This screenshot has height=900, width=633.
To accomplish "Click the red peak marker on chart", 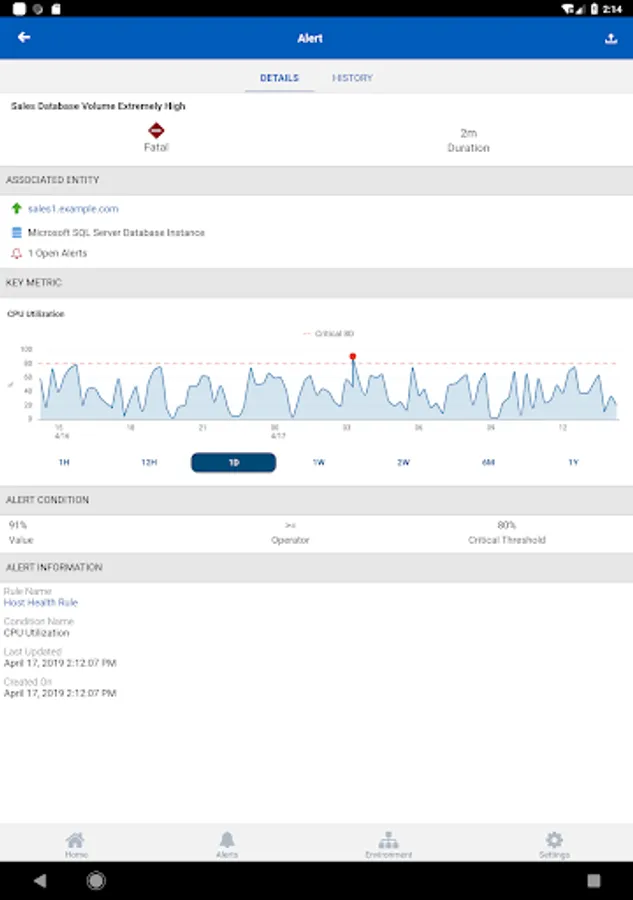I will [352, 356].
